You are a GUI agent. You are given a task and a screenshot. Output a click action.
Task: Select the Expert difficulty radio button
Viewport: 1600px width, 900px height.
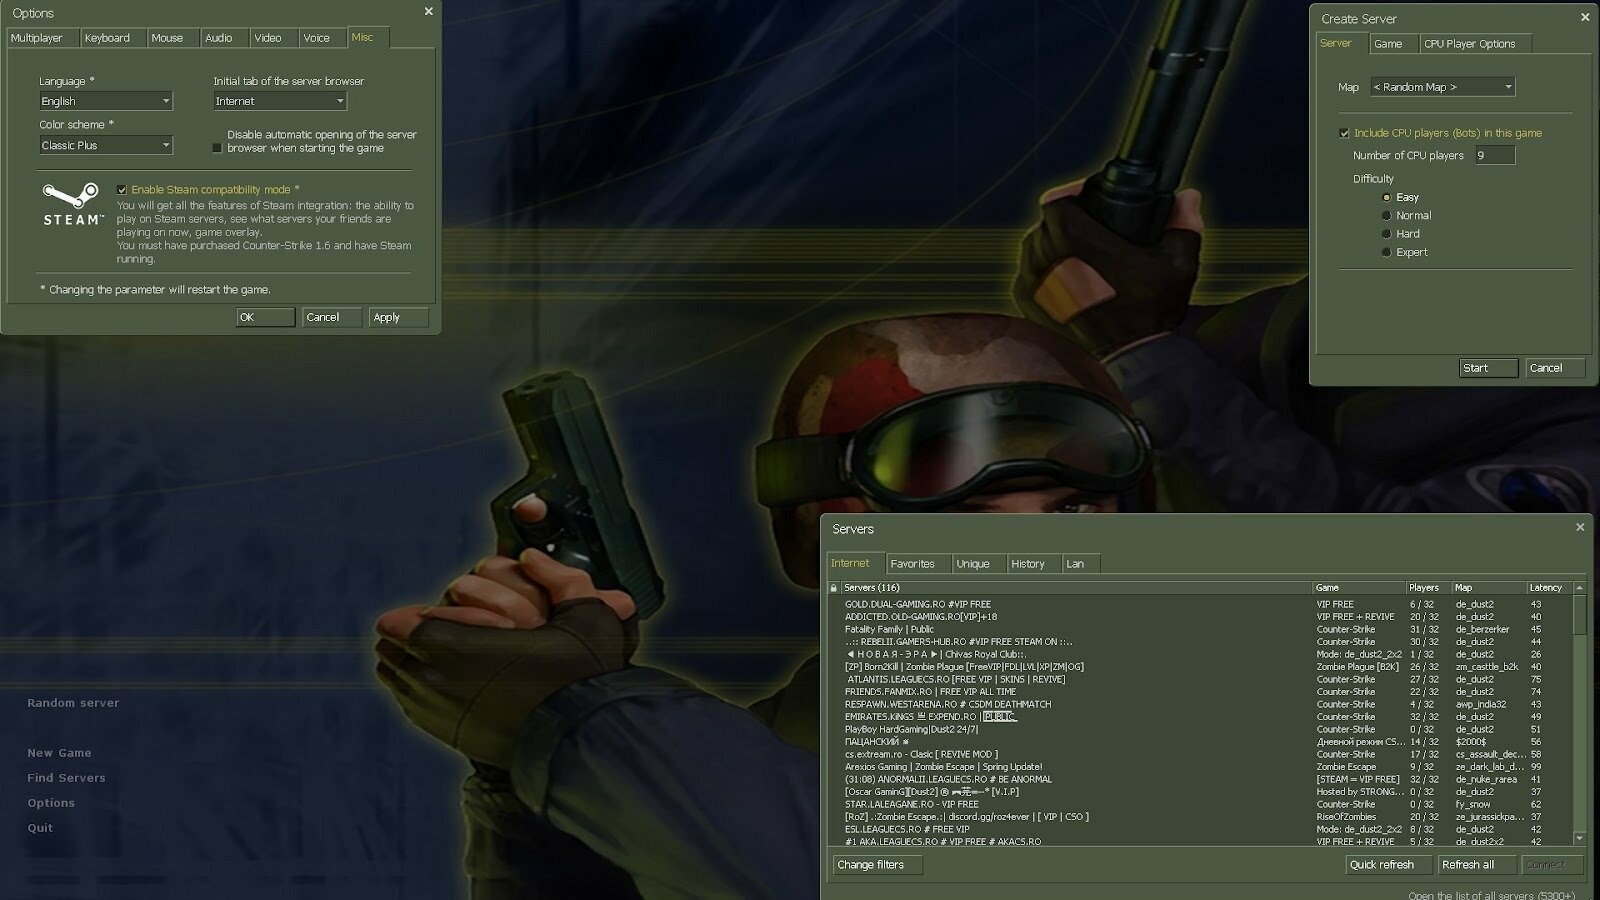(1386, 253)
